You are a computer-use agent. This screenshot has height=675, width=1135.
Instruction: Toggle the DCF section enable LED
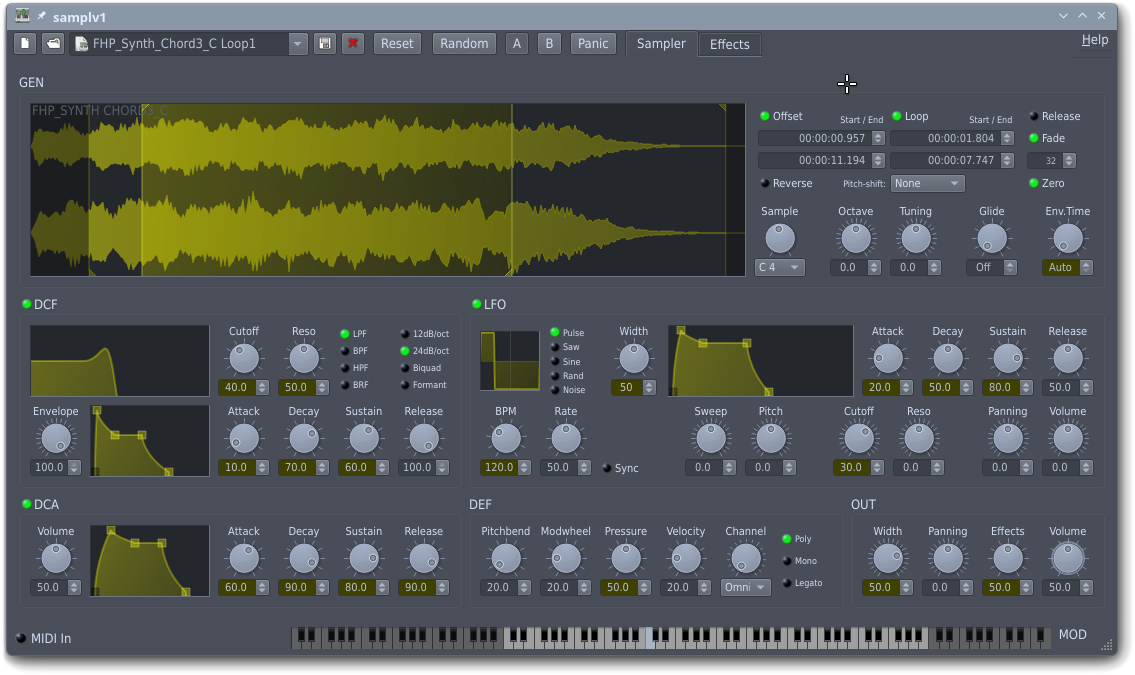click(x=27, y=304)
